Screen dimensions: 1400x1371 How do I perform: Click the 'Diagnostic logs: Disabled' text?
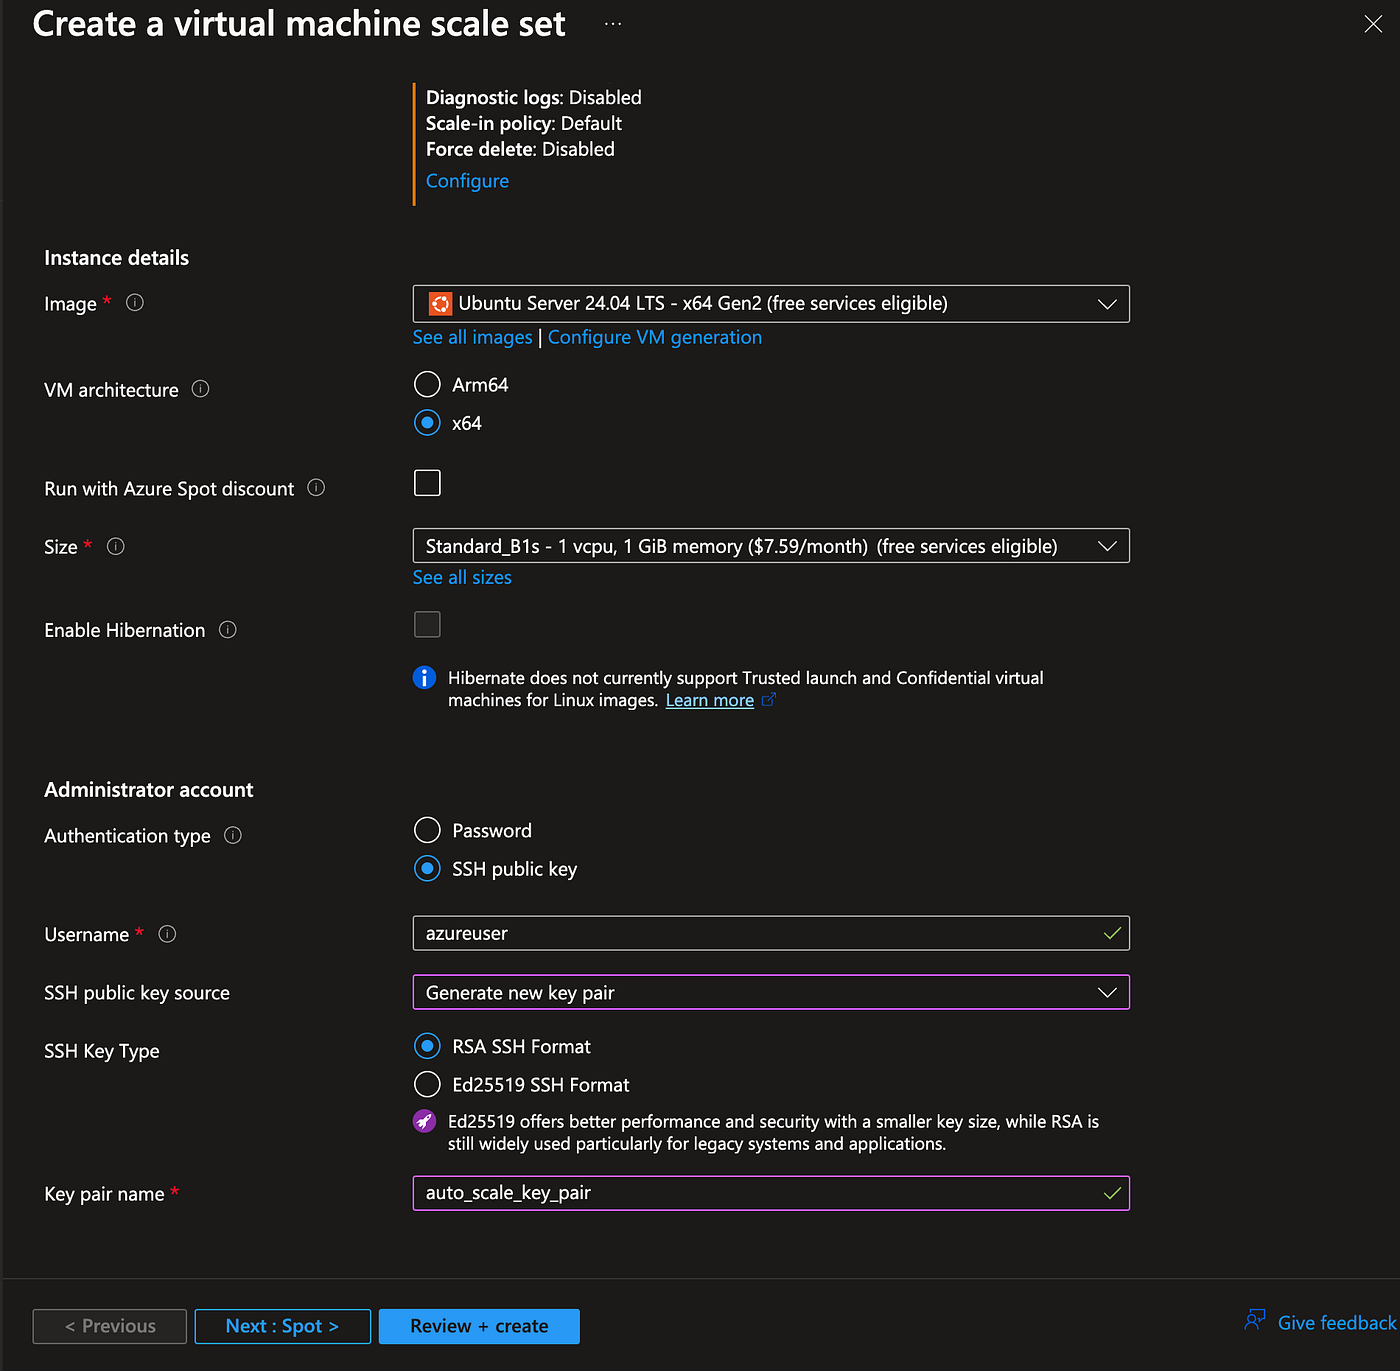pyautogui.click(x=534, y=98)
